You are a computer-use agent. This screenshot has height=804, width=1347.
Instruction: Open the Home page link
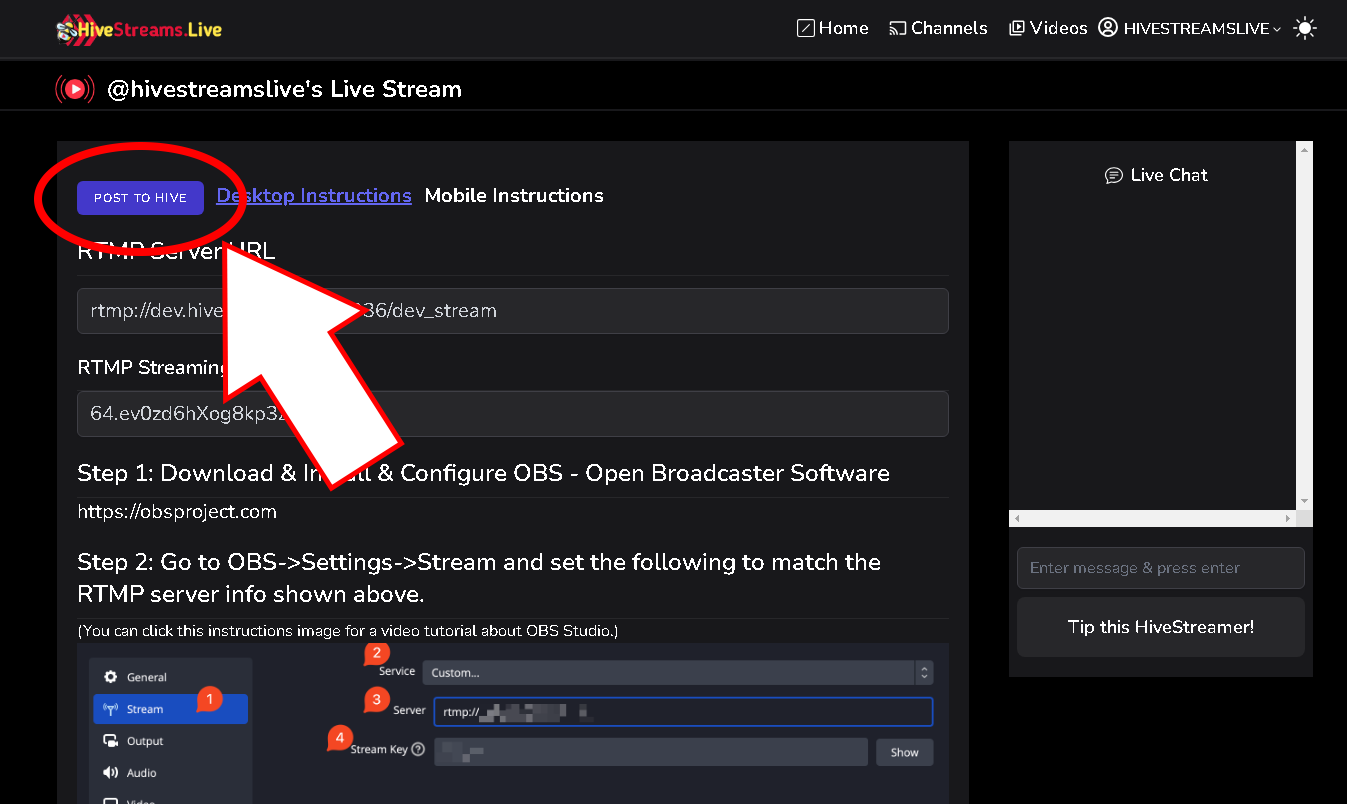point(832,28)
